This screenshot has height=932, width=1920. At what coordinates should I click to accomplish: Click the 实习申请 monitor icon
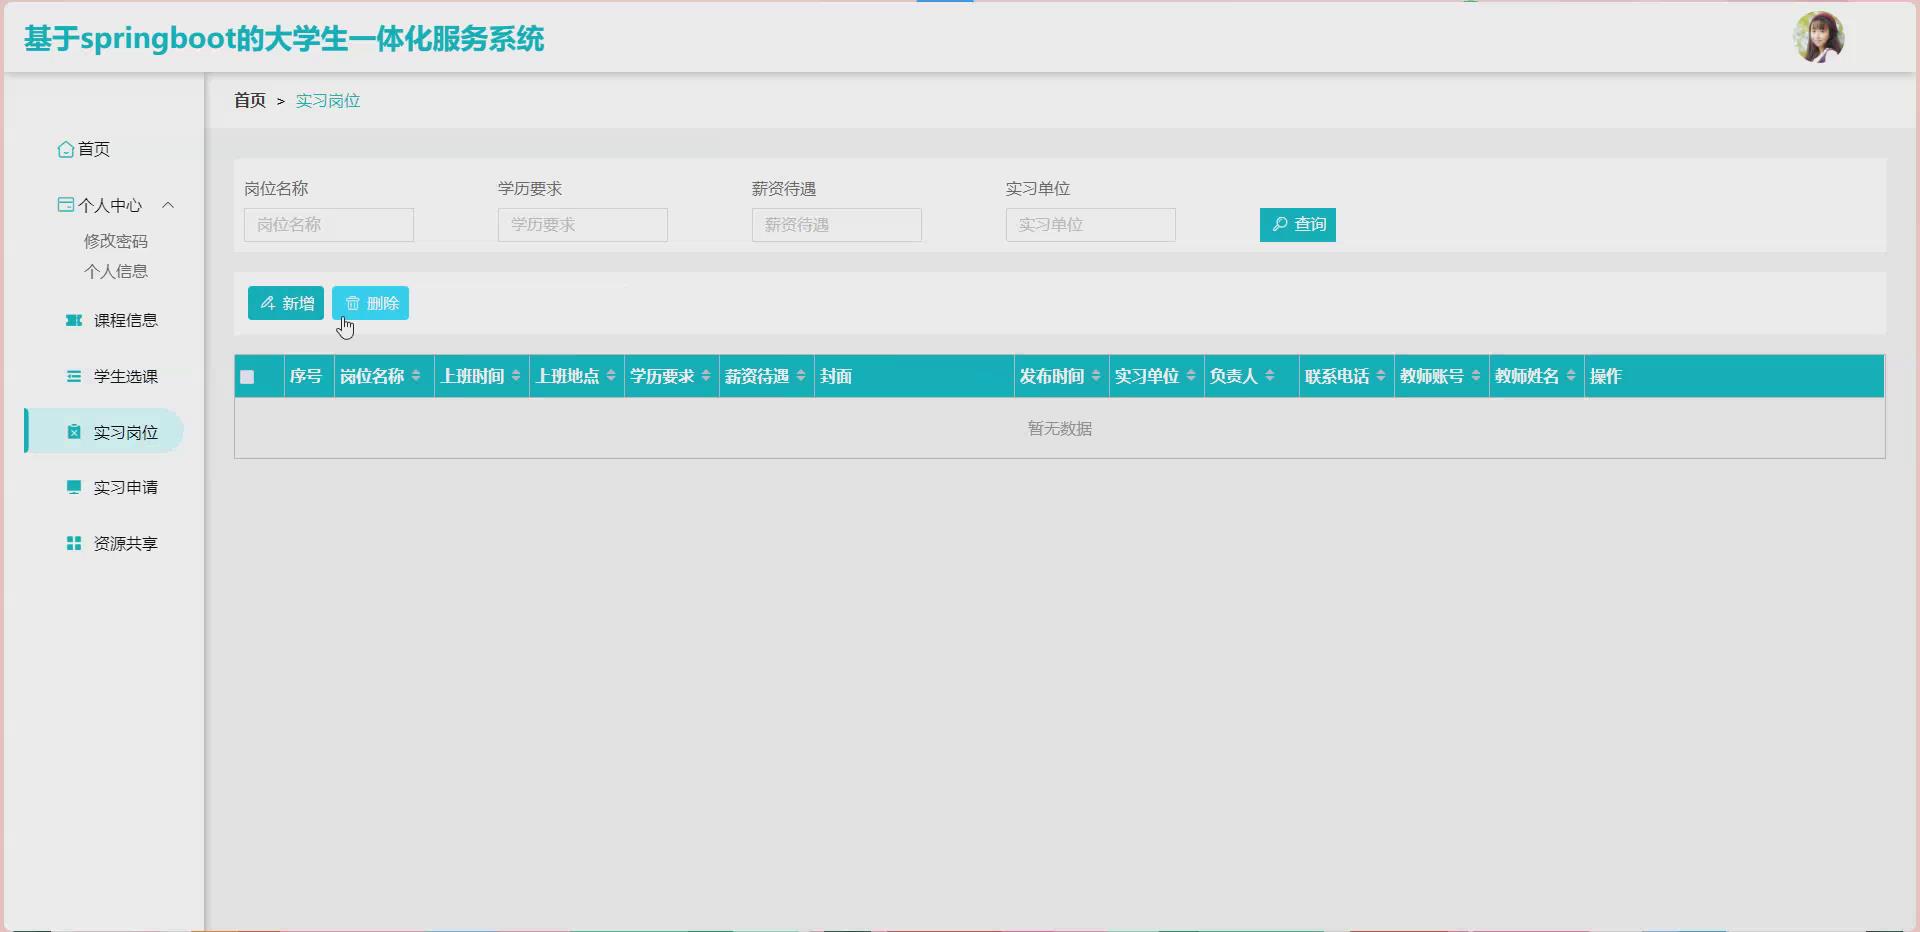coord(73,487)
